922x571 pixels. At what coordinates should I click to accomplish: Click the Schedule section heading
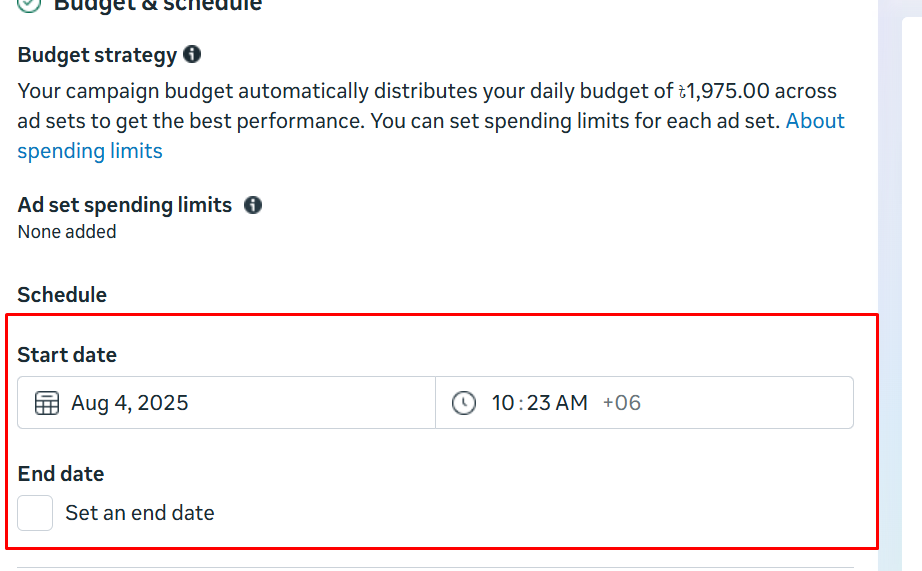(62, 295)
